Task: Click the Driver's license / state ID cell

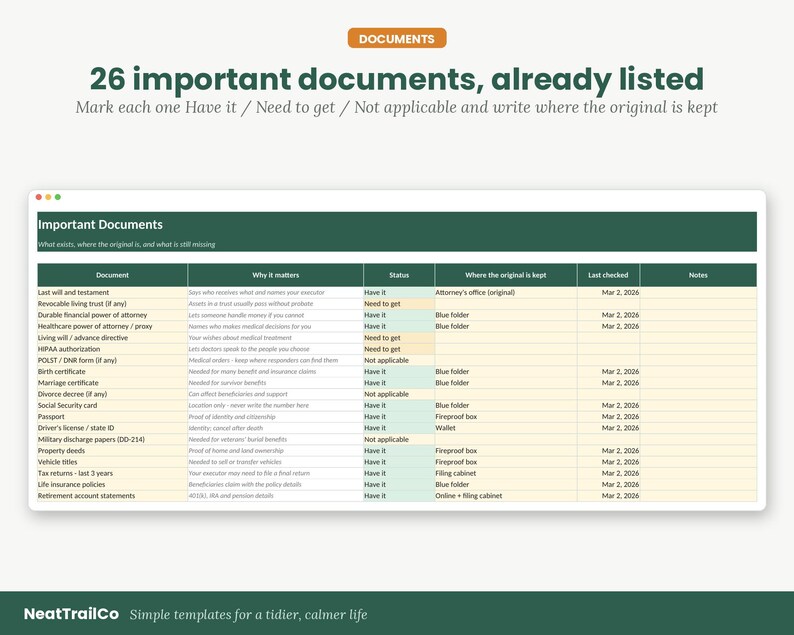Action: [x=112, y=428]
